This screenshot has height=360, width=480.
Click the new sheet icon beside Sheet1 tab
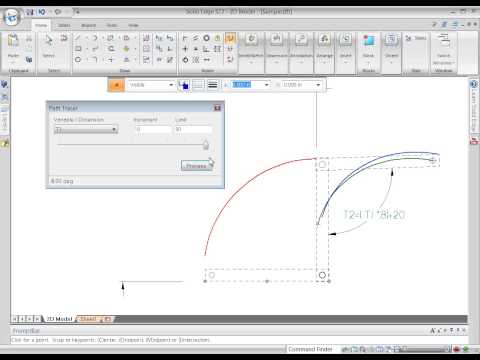[x=108, y=319]
